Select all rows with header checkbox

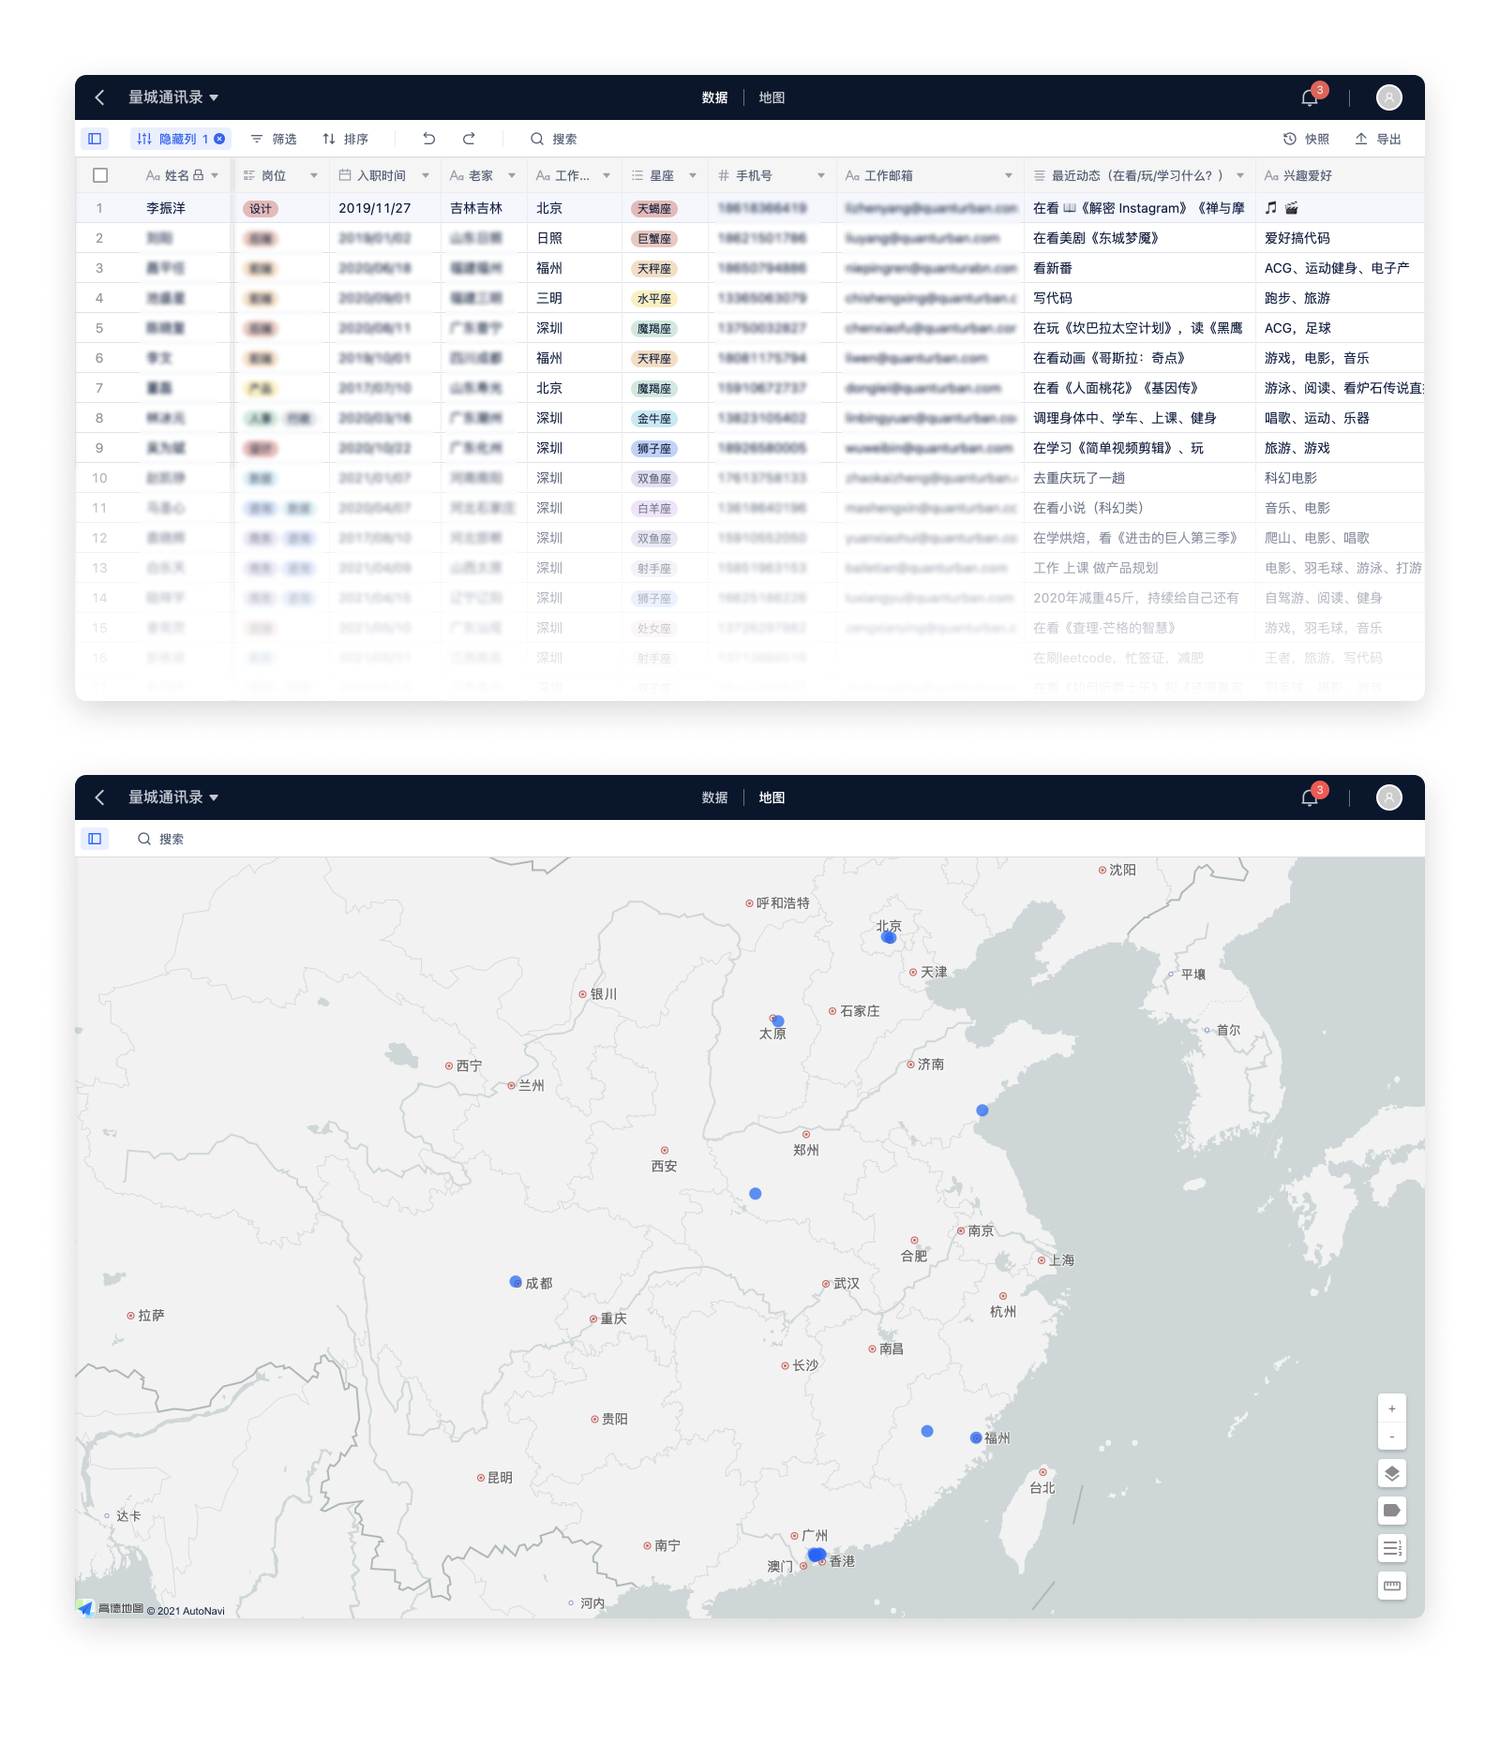click(100, 175)
